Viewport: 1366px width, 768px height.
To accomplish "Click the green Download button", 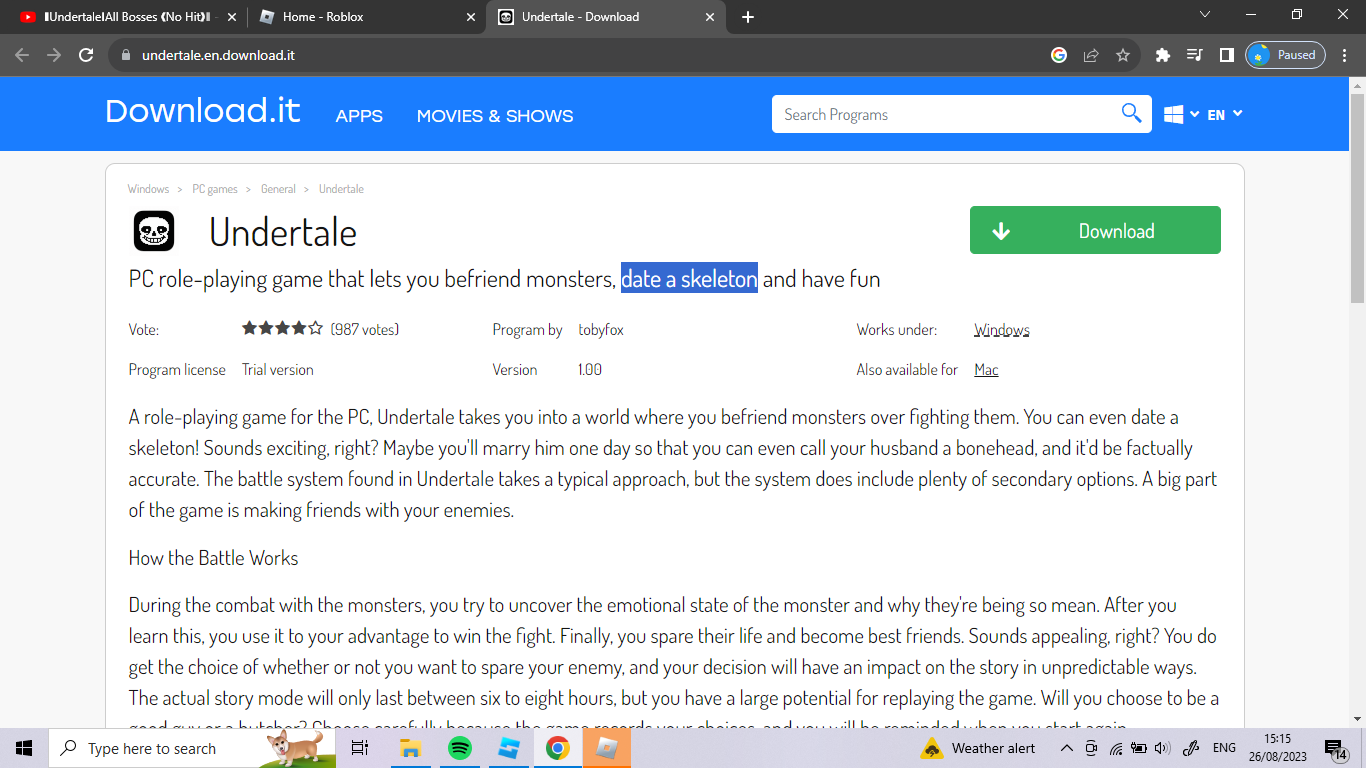I will (x=1095, y=231).
